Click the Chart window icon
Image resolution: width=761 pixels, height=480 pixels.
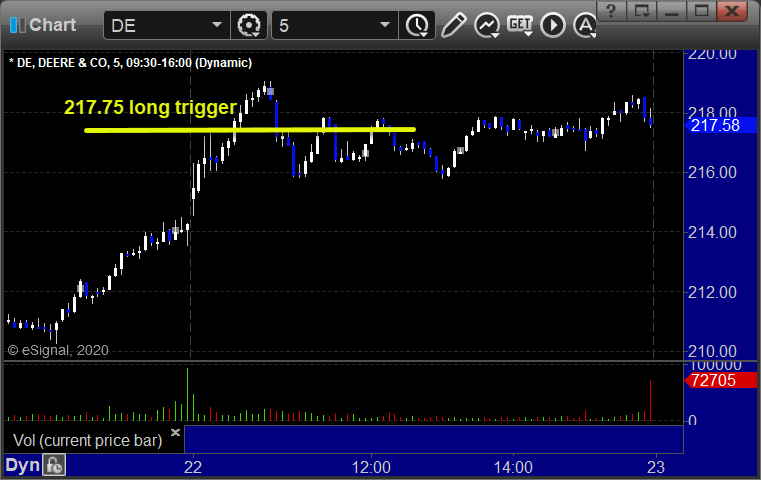tap(17, 25)
